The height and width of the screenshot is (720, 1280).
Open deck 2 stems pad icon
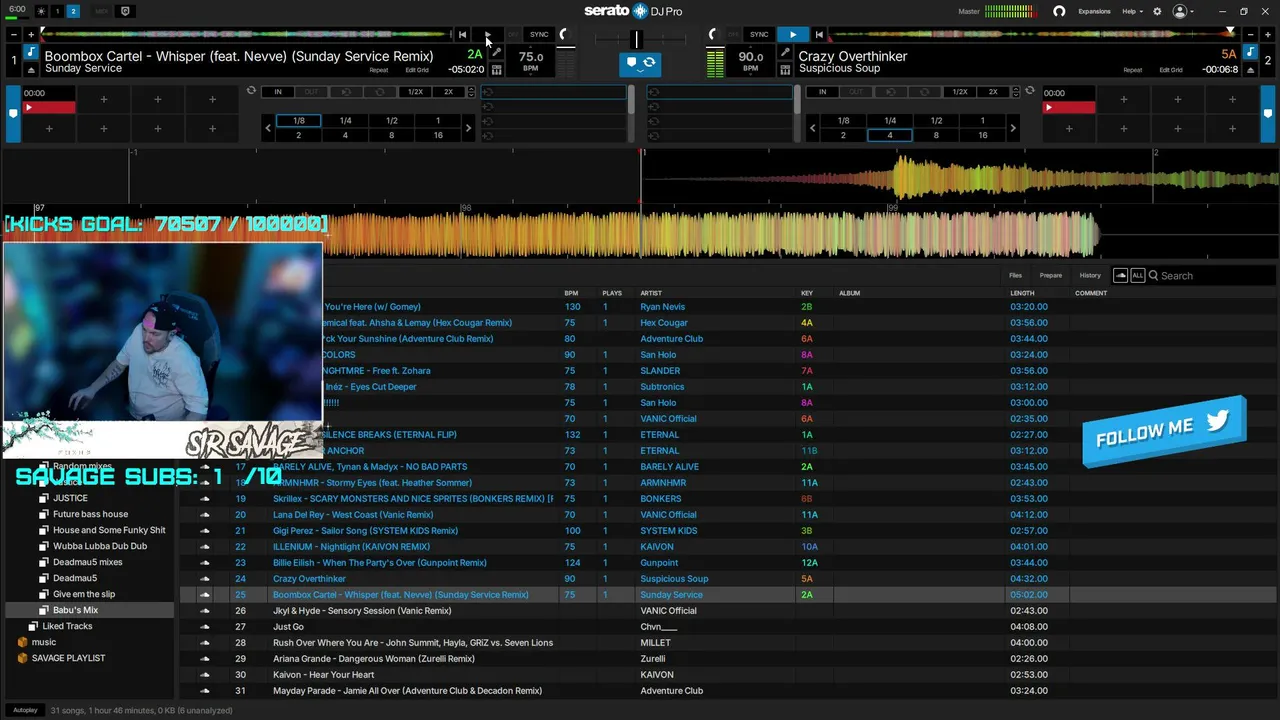point(786,70)
